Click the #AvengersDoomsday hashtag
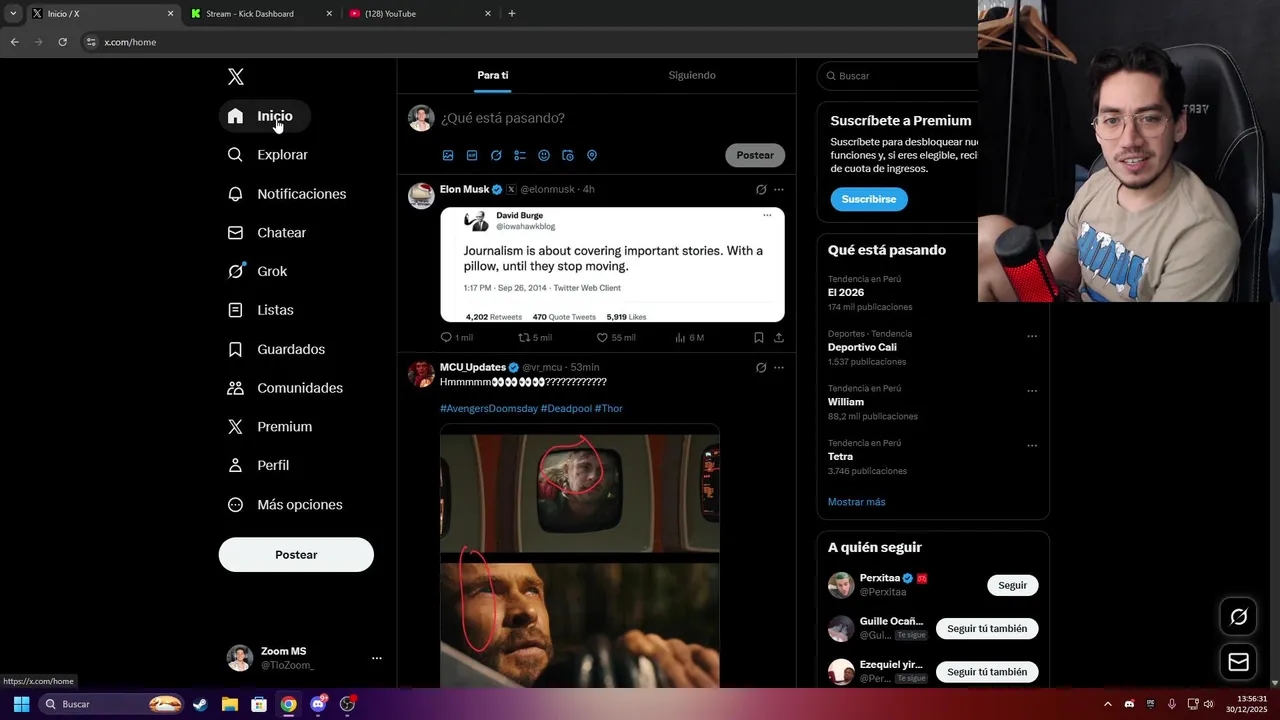 pos(489,409)
